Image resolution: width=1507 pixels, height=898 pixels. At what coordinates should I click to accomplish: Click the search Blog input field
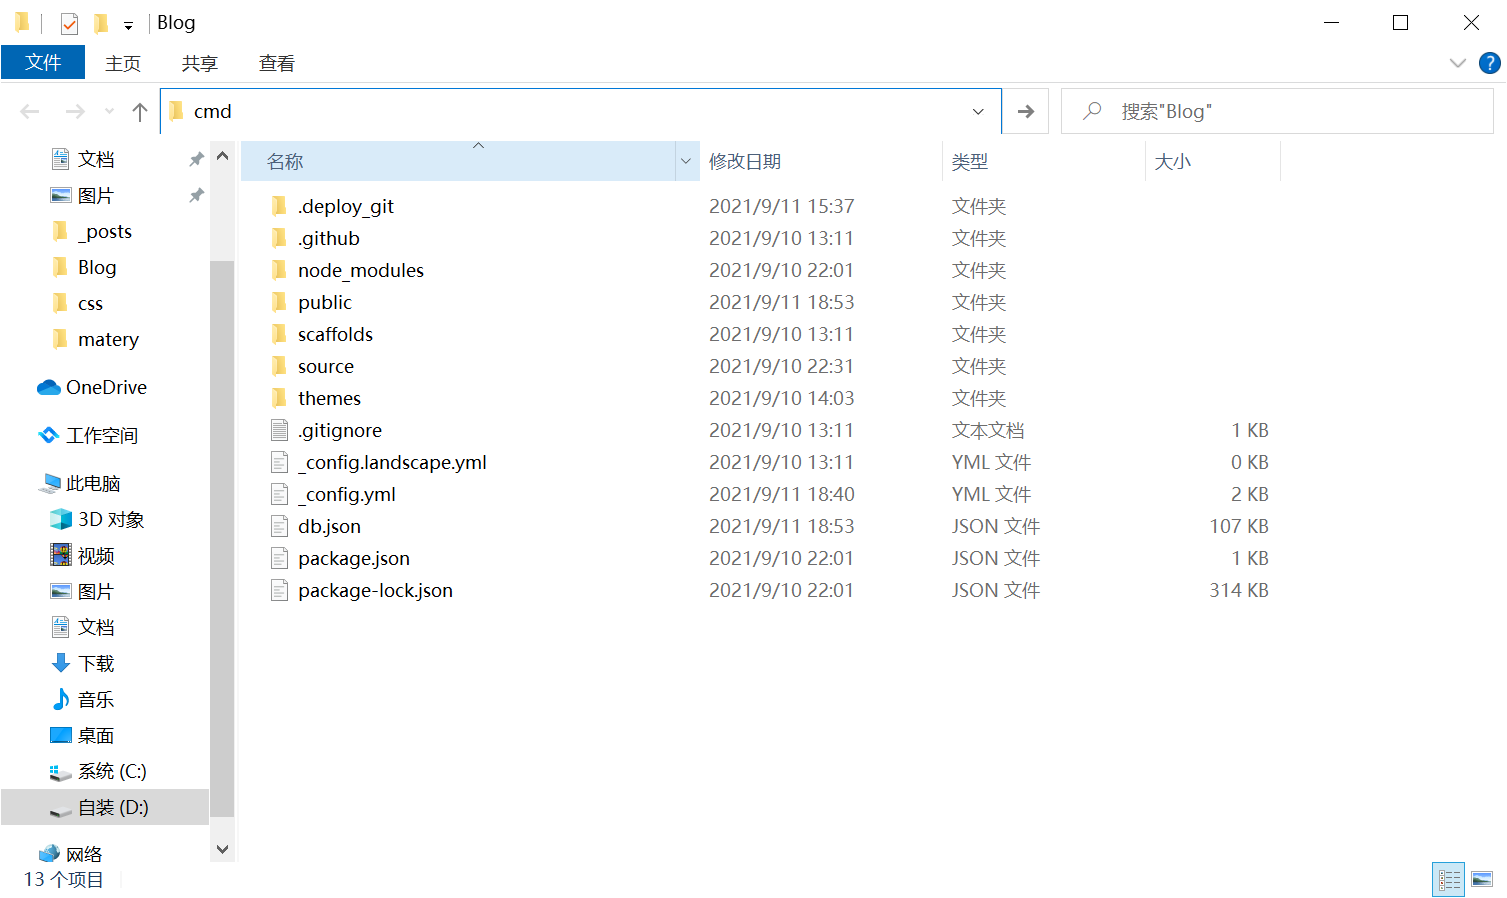click(x=1290, y=112)
